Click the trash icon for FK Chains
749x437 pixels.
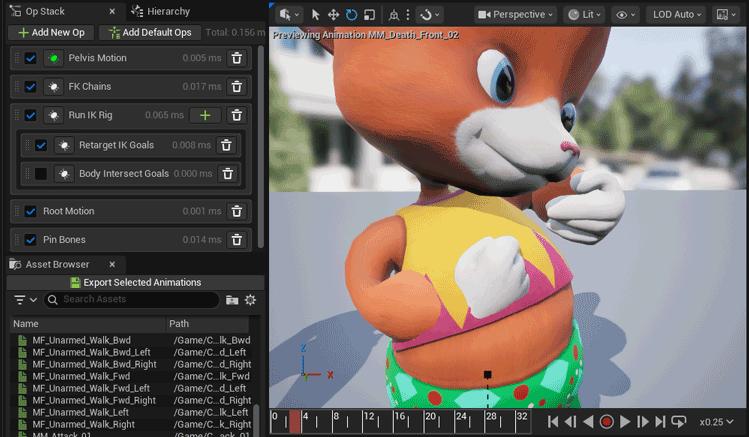[x=236, y=87]
